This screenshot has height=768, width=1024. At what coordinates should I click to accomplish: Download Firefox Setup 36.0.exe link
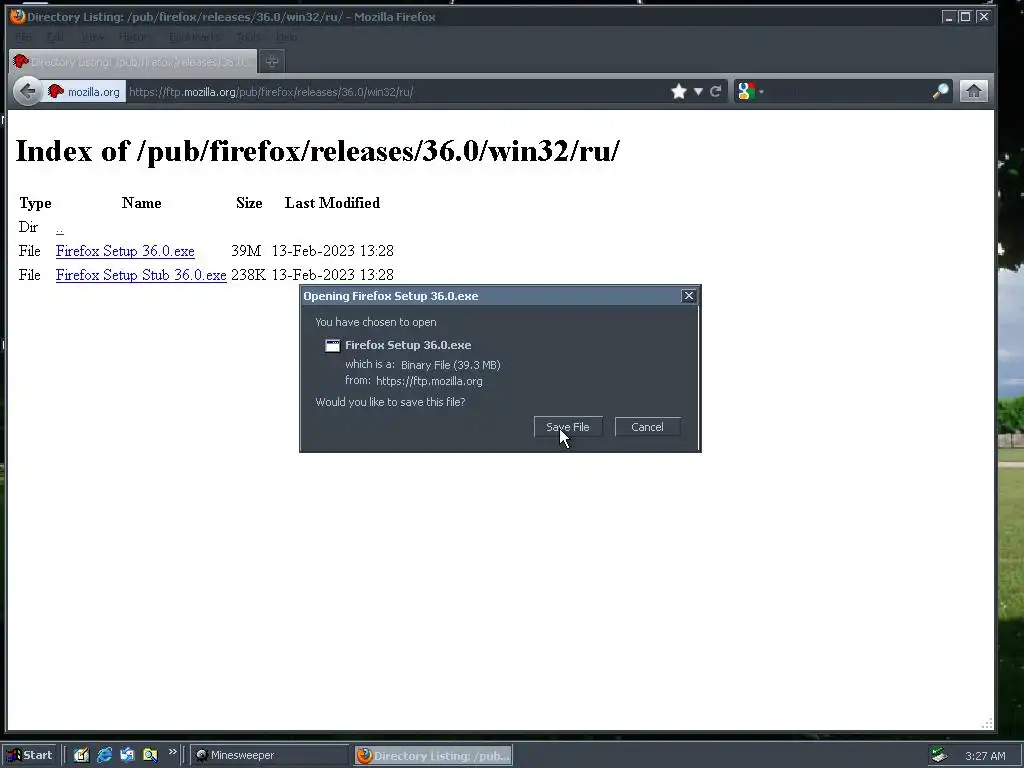pyautogui.click(x=125, y=251)
